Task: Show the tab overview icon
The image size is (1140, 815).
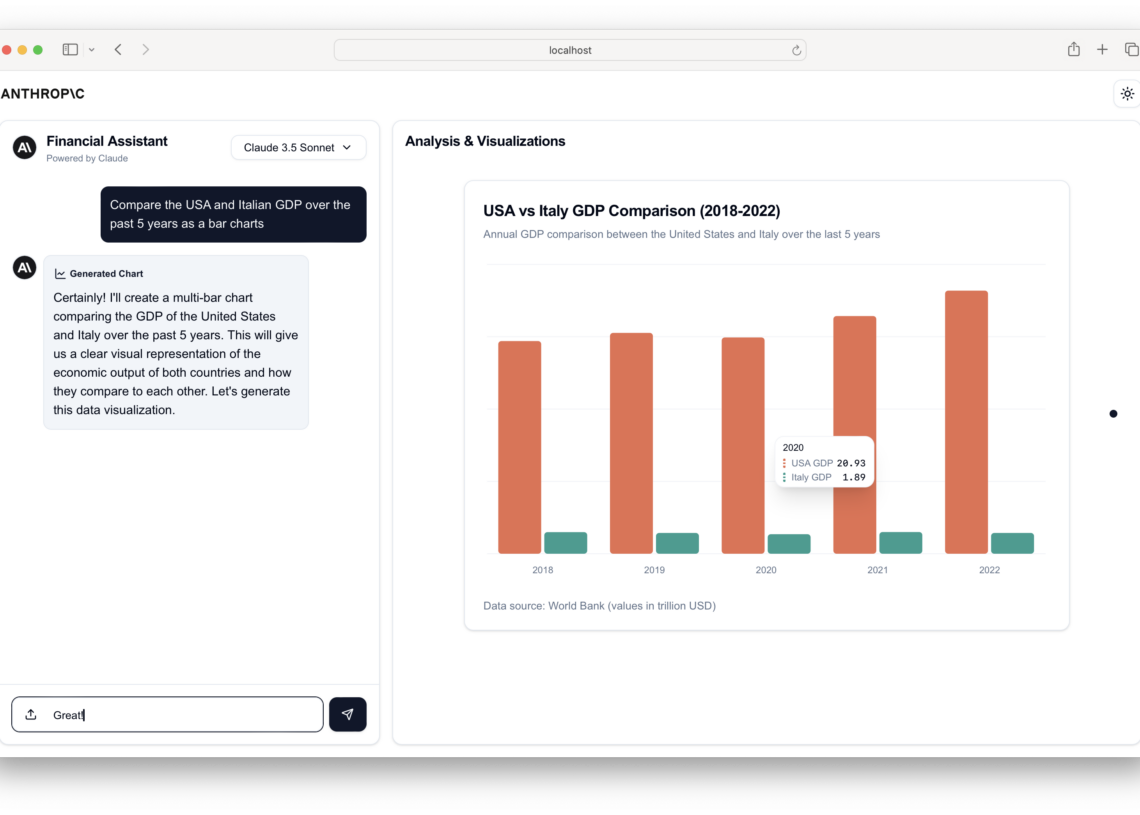Action: pyautogui.click(x=1131, y=50)
